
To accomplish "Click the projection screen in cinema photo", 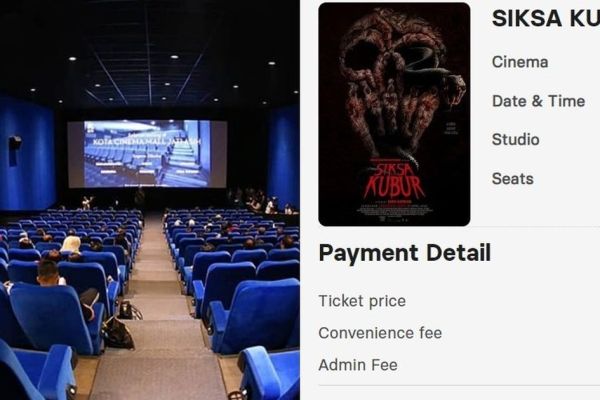I will coord(147,154).
